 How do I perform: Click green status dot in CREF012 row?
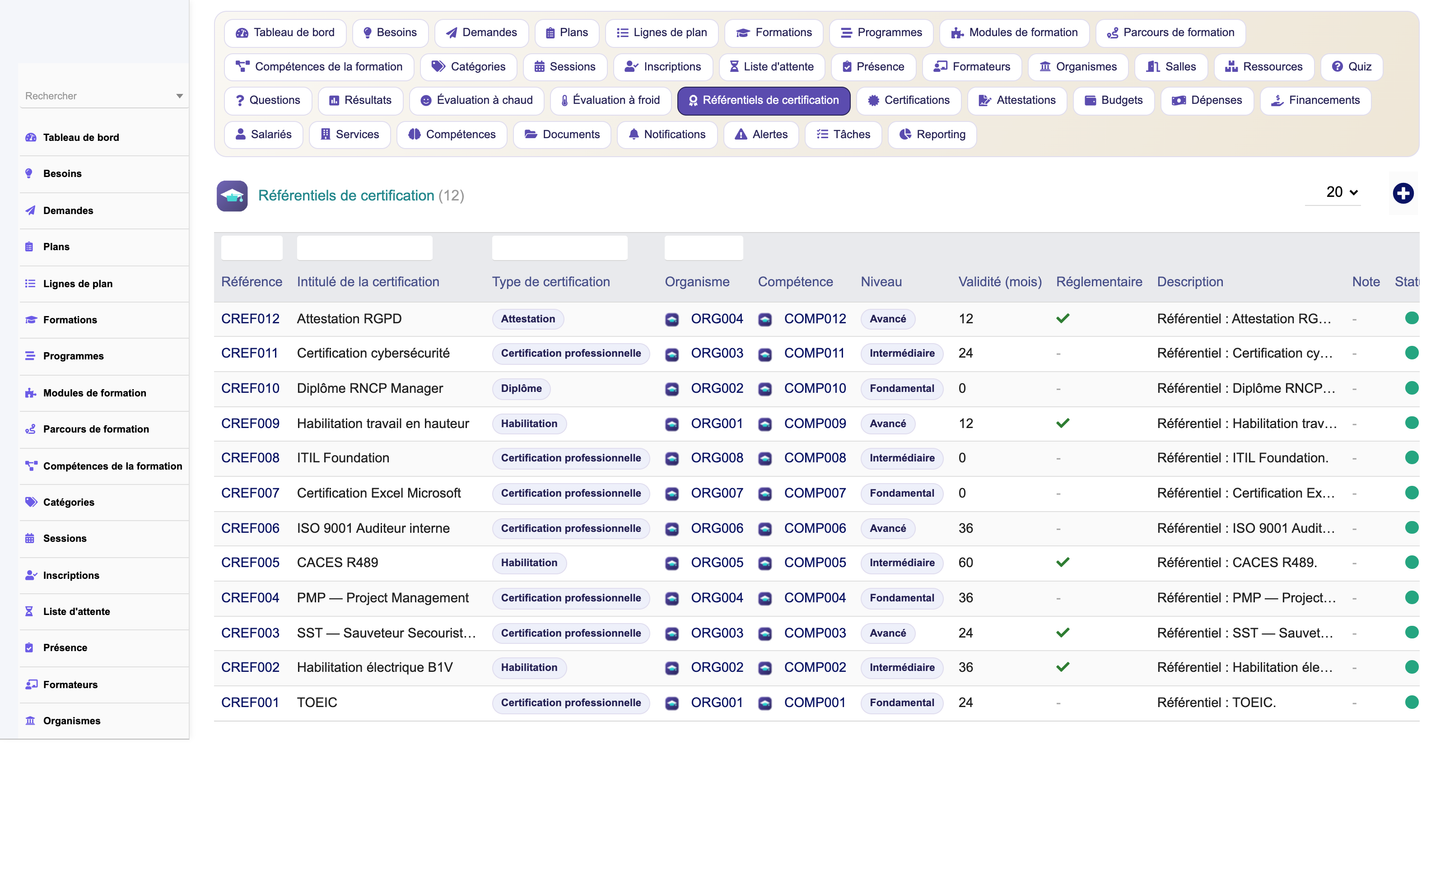pyautogui.click(x=1412, y=318)
